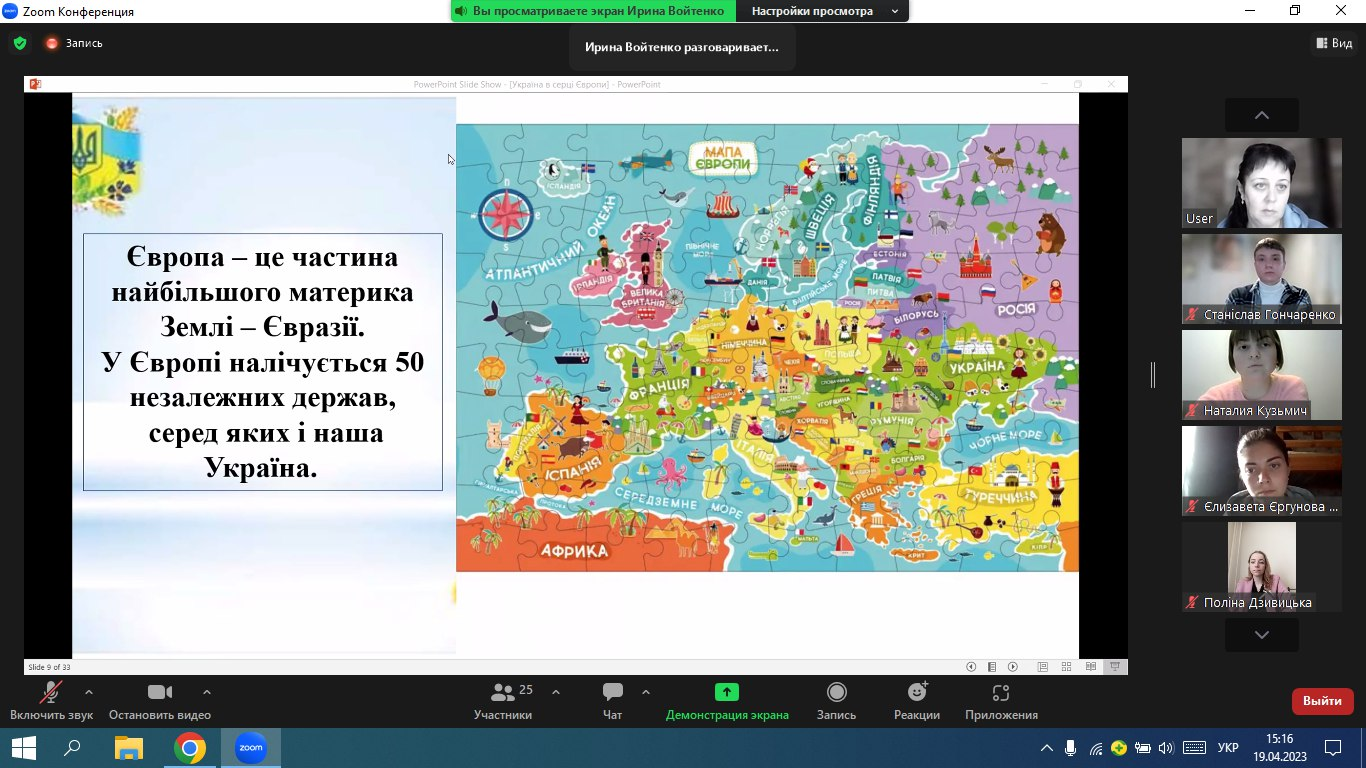Image resolution: width=1366 pixels, height=768 pixels.
Task: Expand participants options chevron
Action: tap(556, 691)
